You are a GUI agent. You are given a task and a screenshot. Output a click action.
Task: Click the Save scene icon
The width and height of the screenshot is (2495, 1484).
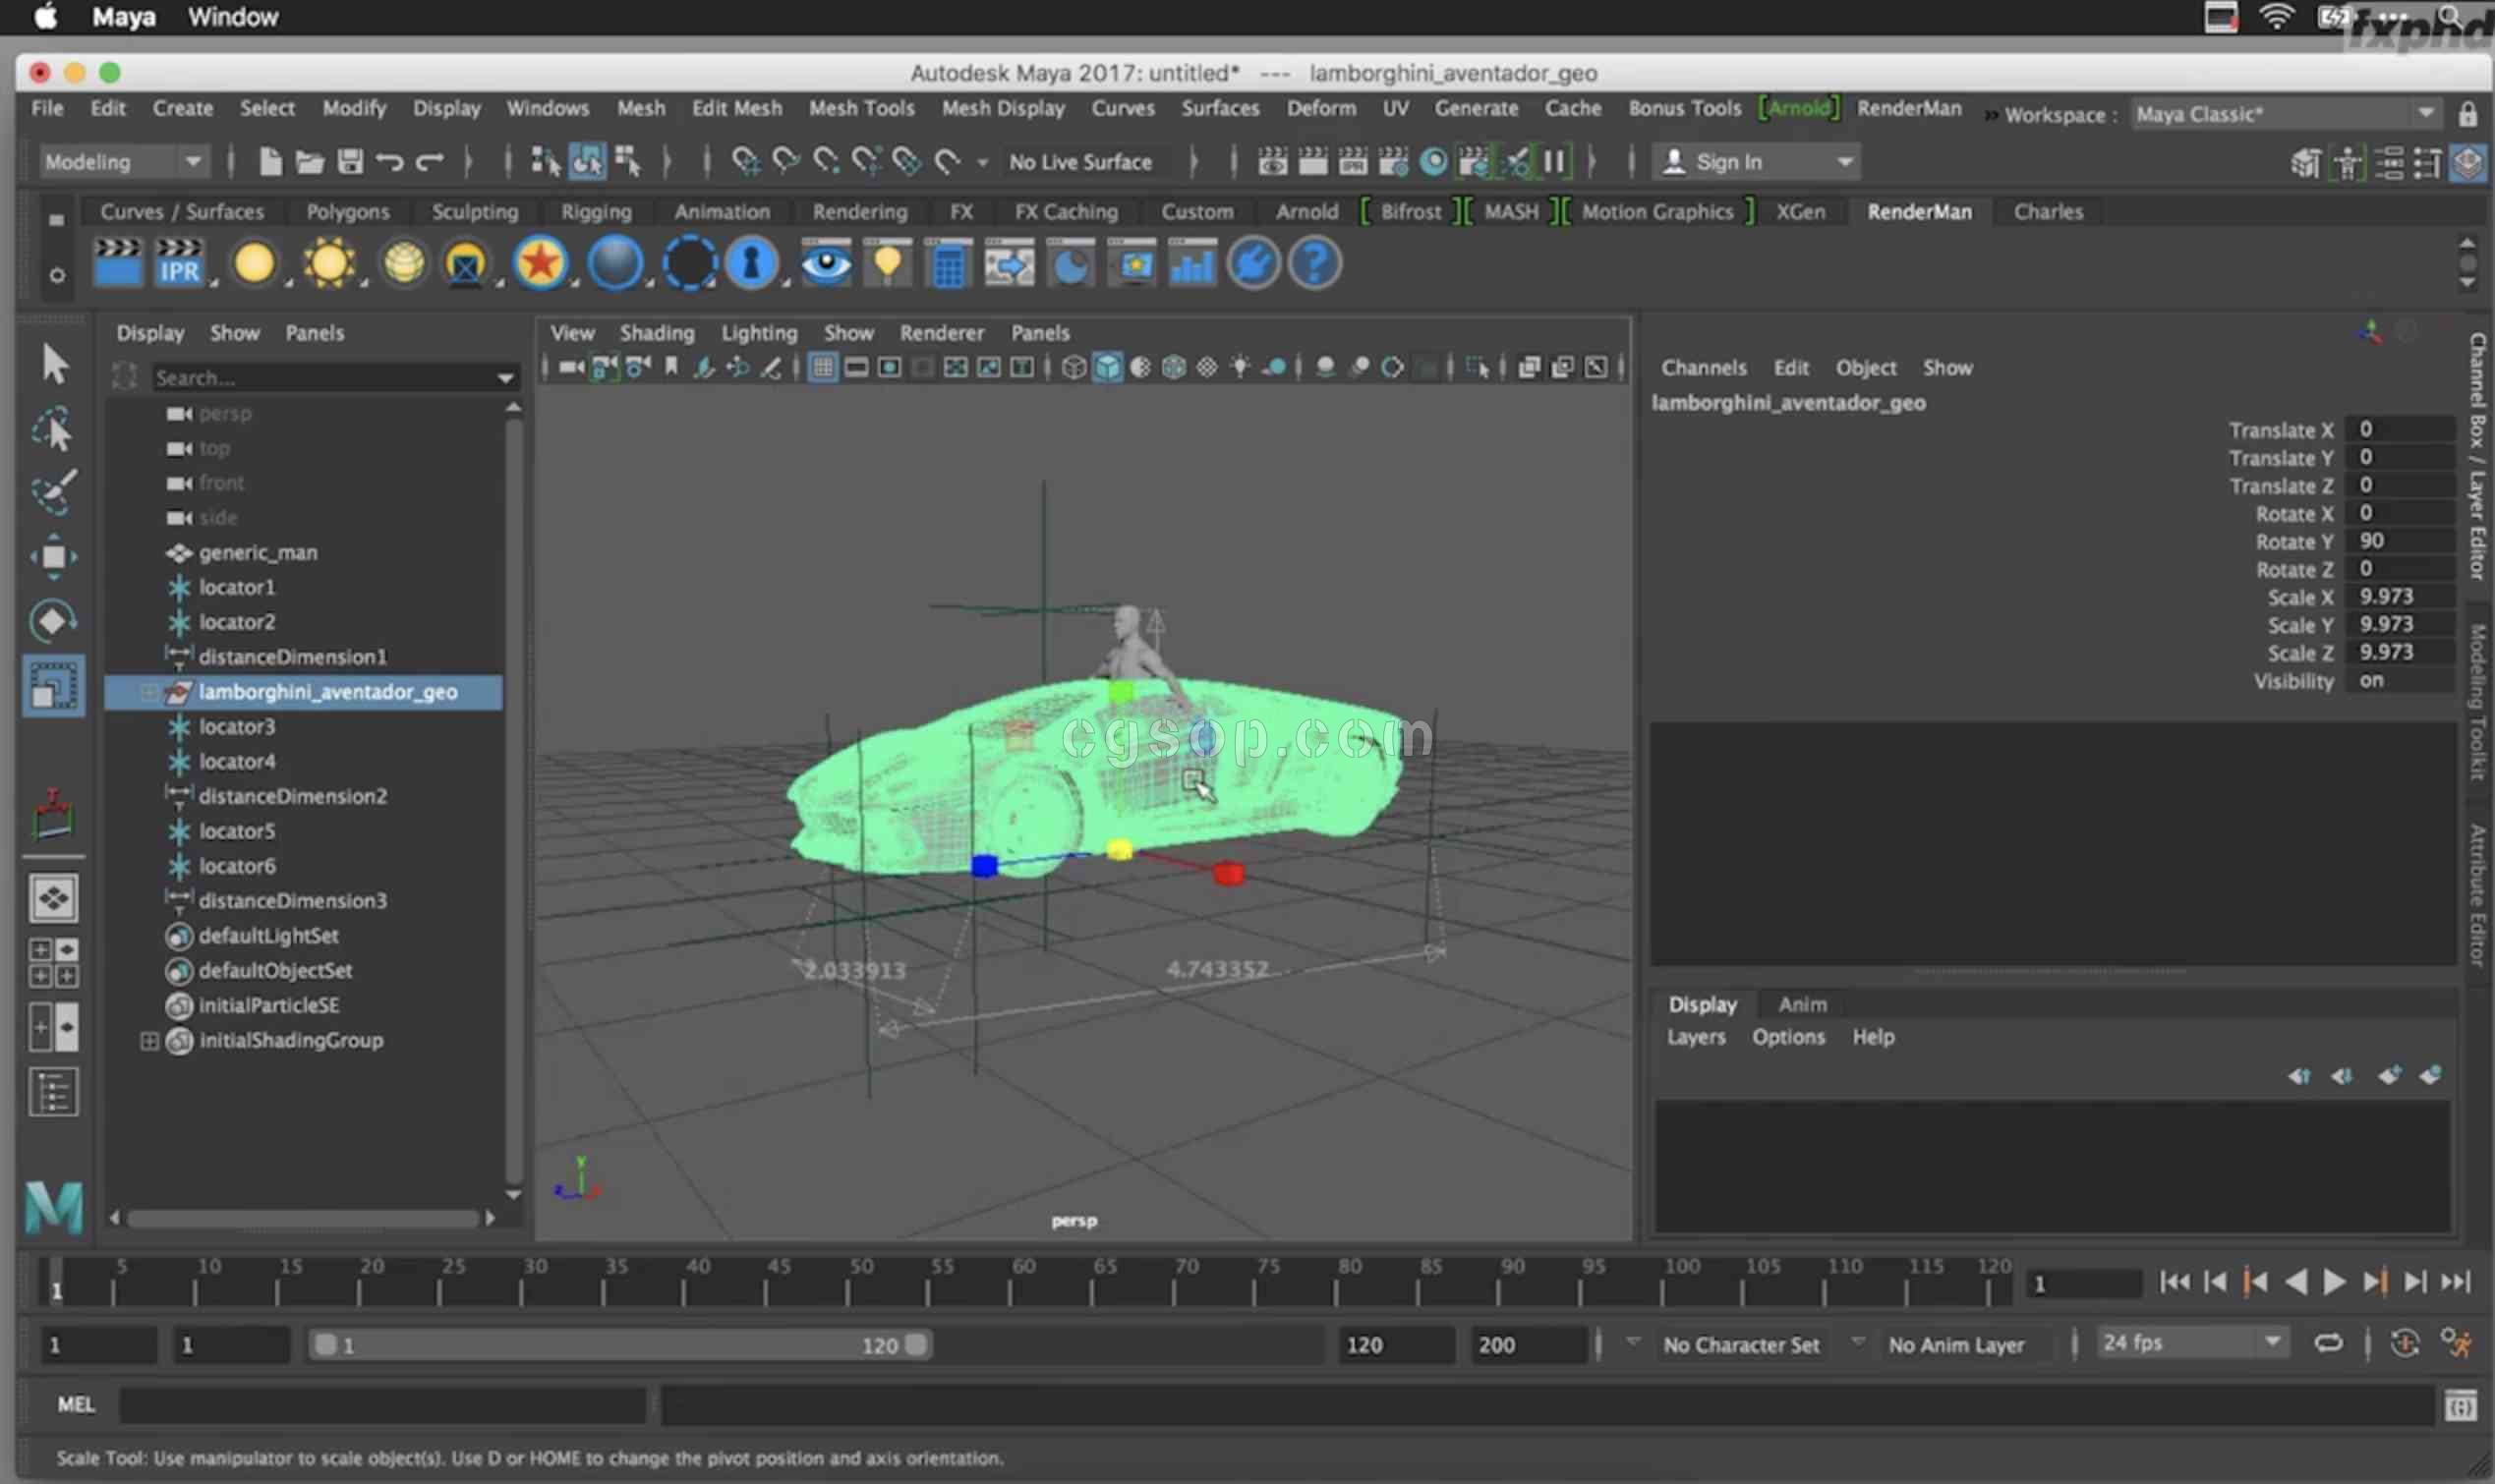coord(349,161)
